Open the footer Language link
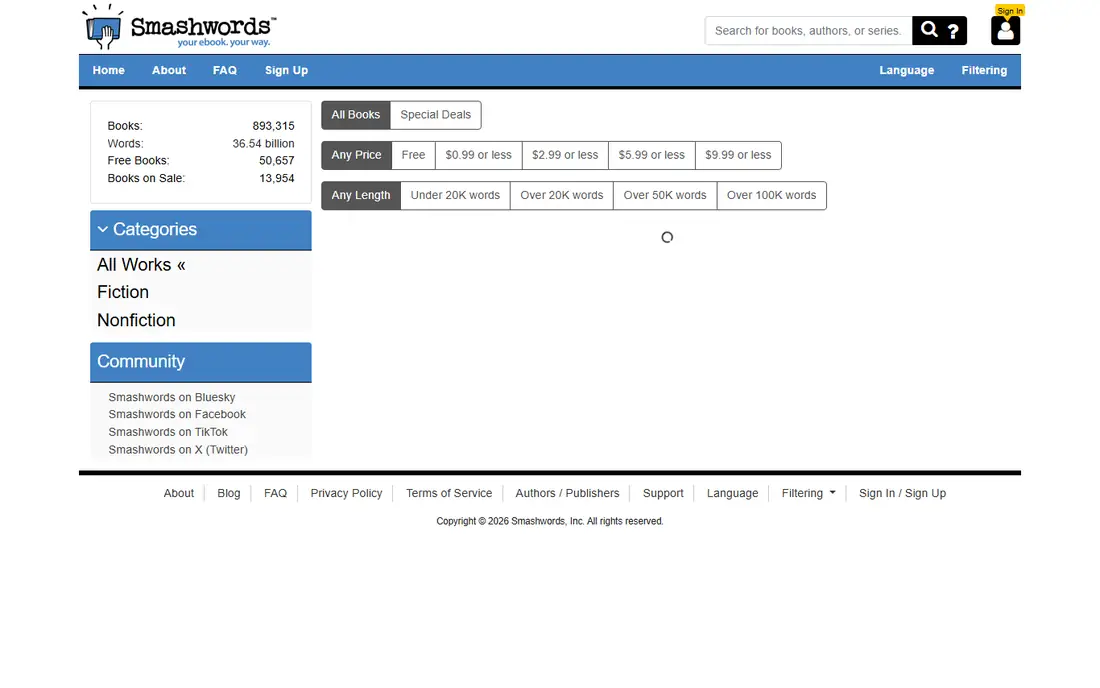Image resolution: width=1100 pixels, height=688 pixels. coord(732,493)
